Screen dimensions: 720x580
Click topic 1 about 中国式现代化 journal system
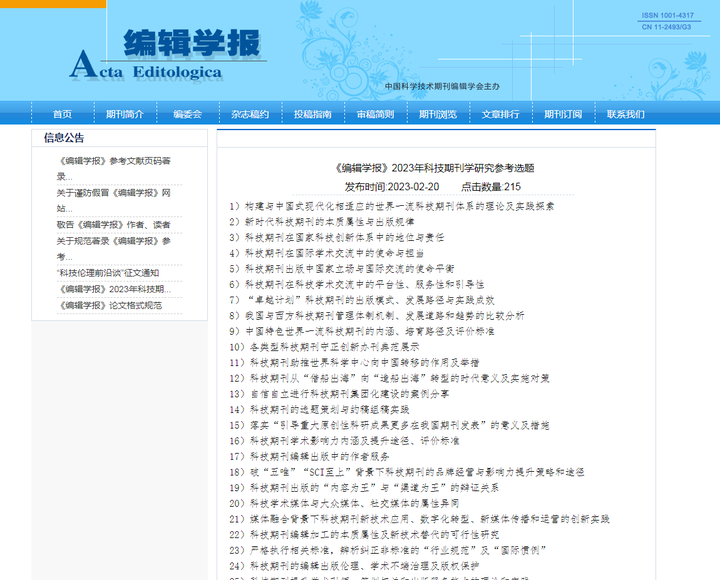pos(392,206)
